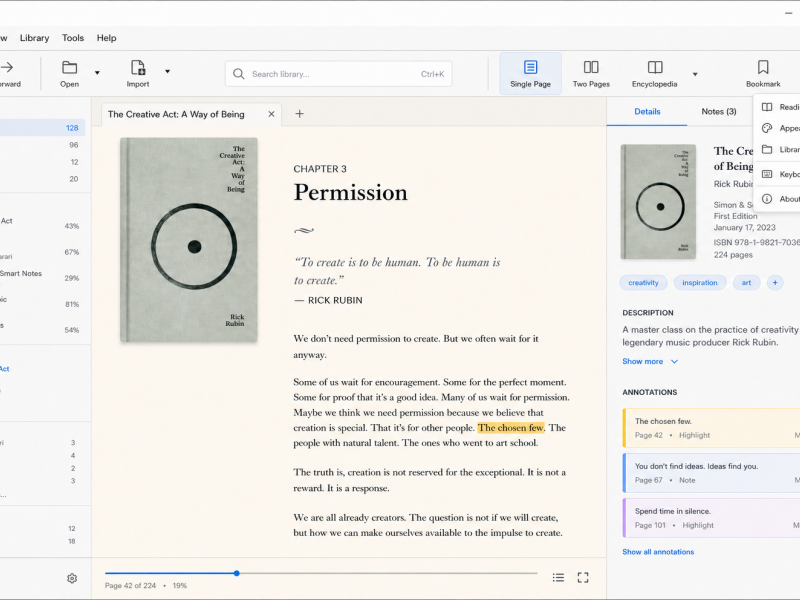Click the Forward arrow icon
This screenshot has height=600, width=800.
(x=7, y=67)
